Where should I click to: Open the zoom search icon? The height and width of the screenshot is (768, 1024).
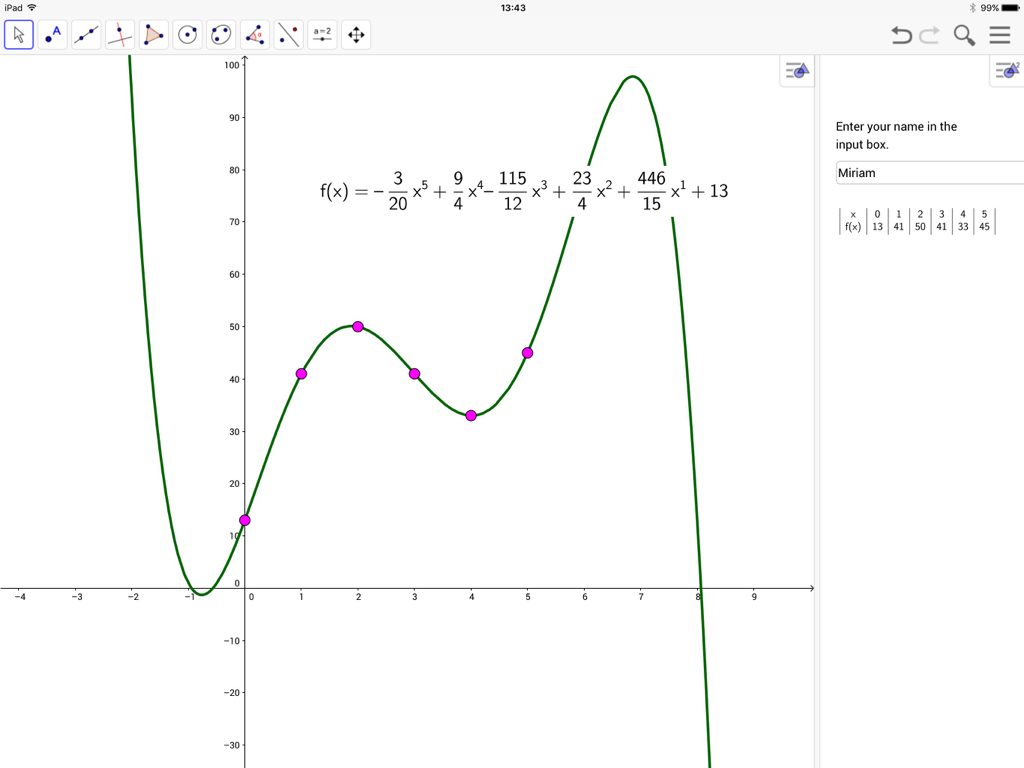click(964, 34)
